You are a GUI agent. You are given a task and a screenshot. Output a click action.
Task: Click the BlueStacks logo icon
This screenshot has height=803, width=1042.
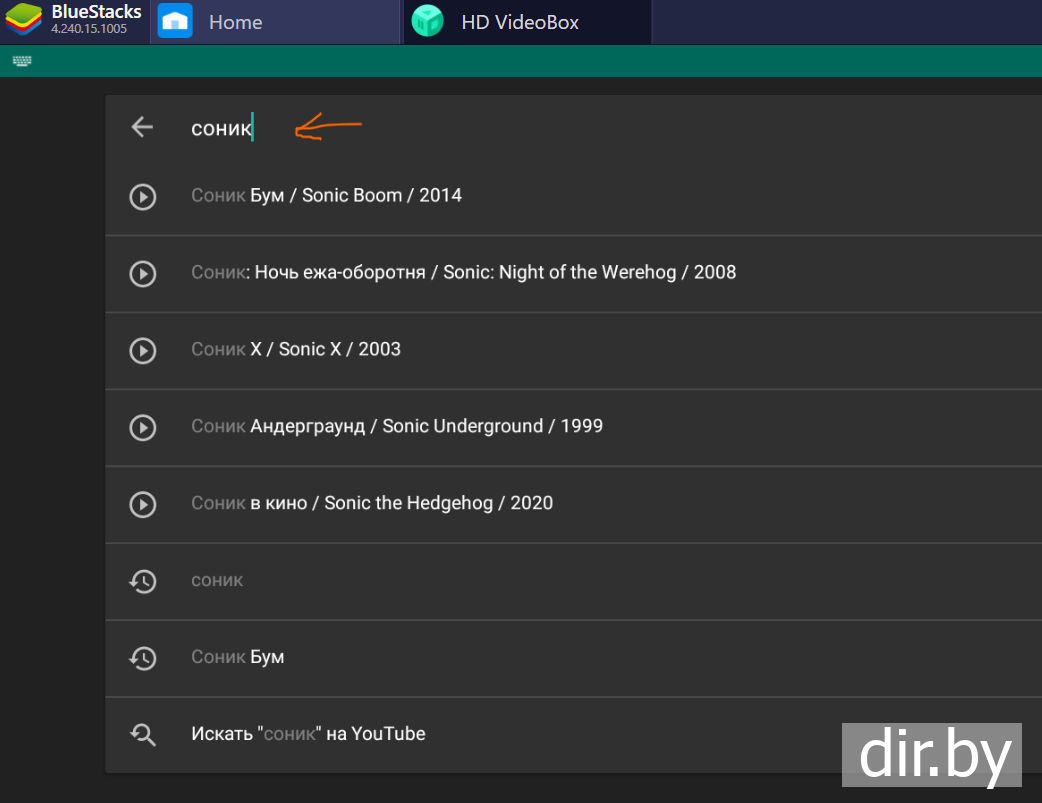click(x=24, y=21)
